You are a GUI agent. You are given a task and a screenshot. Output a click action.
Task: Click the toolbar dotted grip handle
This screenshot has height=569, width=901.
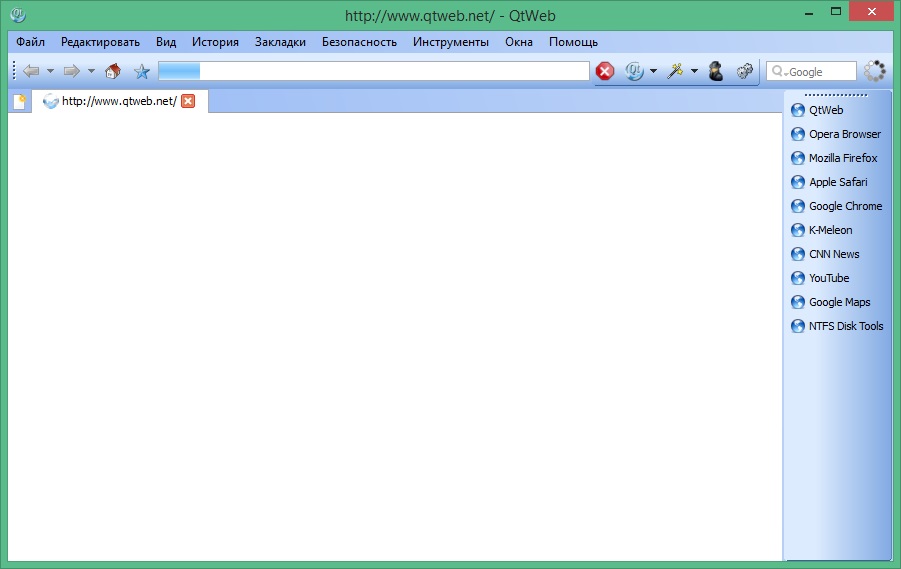click(14, 71)
